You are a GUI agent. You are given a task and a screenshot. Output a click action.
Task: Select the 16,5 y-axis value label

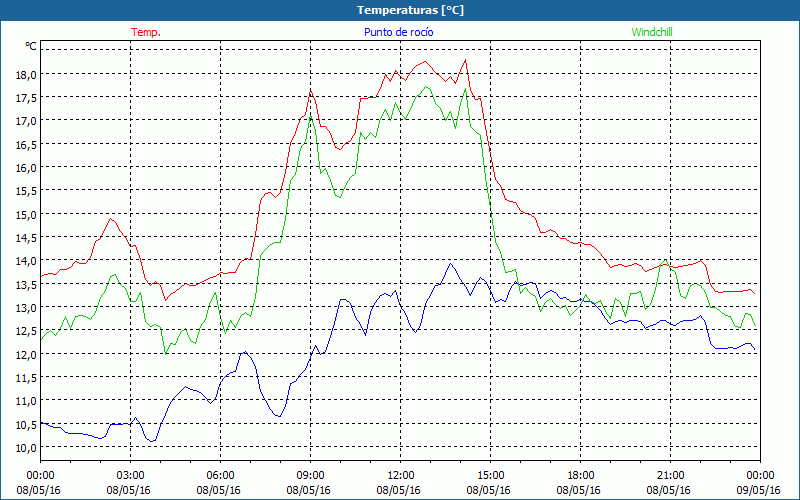pos(24,144)
